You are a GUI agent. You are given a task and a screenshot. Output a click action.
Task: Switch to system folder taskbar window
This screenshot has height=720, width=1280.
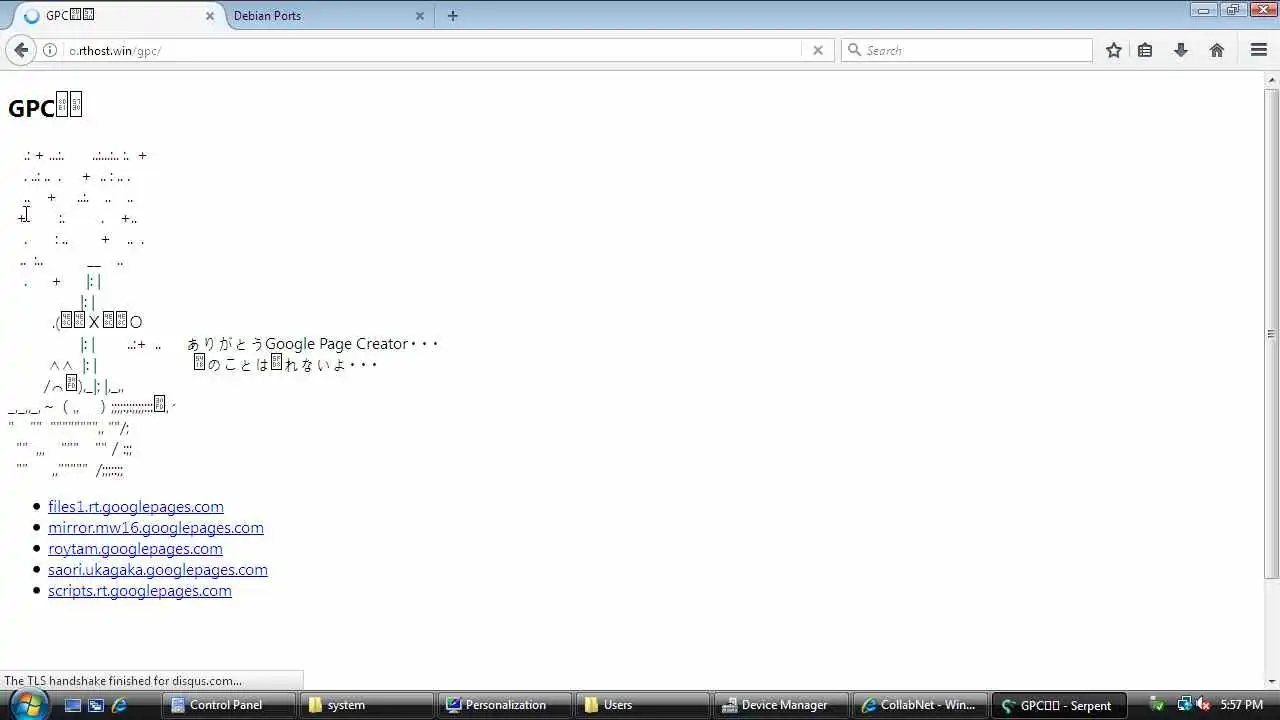click(366, 705)
